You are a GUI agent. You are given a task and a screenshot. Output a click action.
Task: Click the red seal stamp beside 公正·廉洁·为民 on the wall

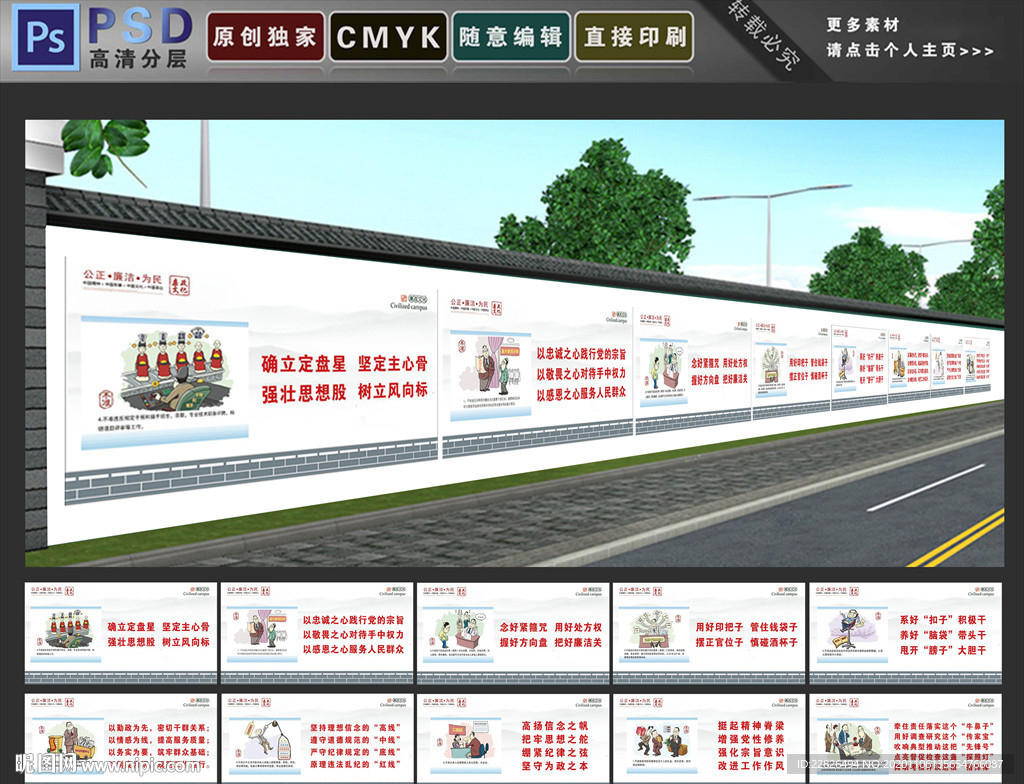click(179, 286)
